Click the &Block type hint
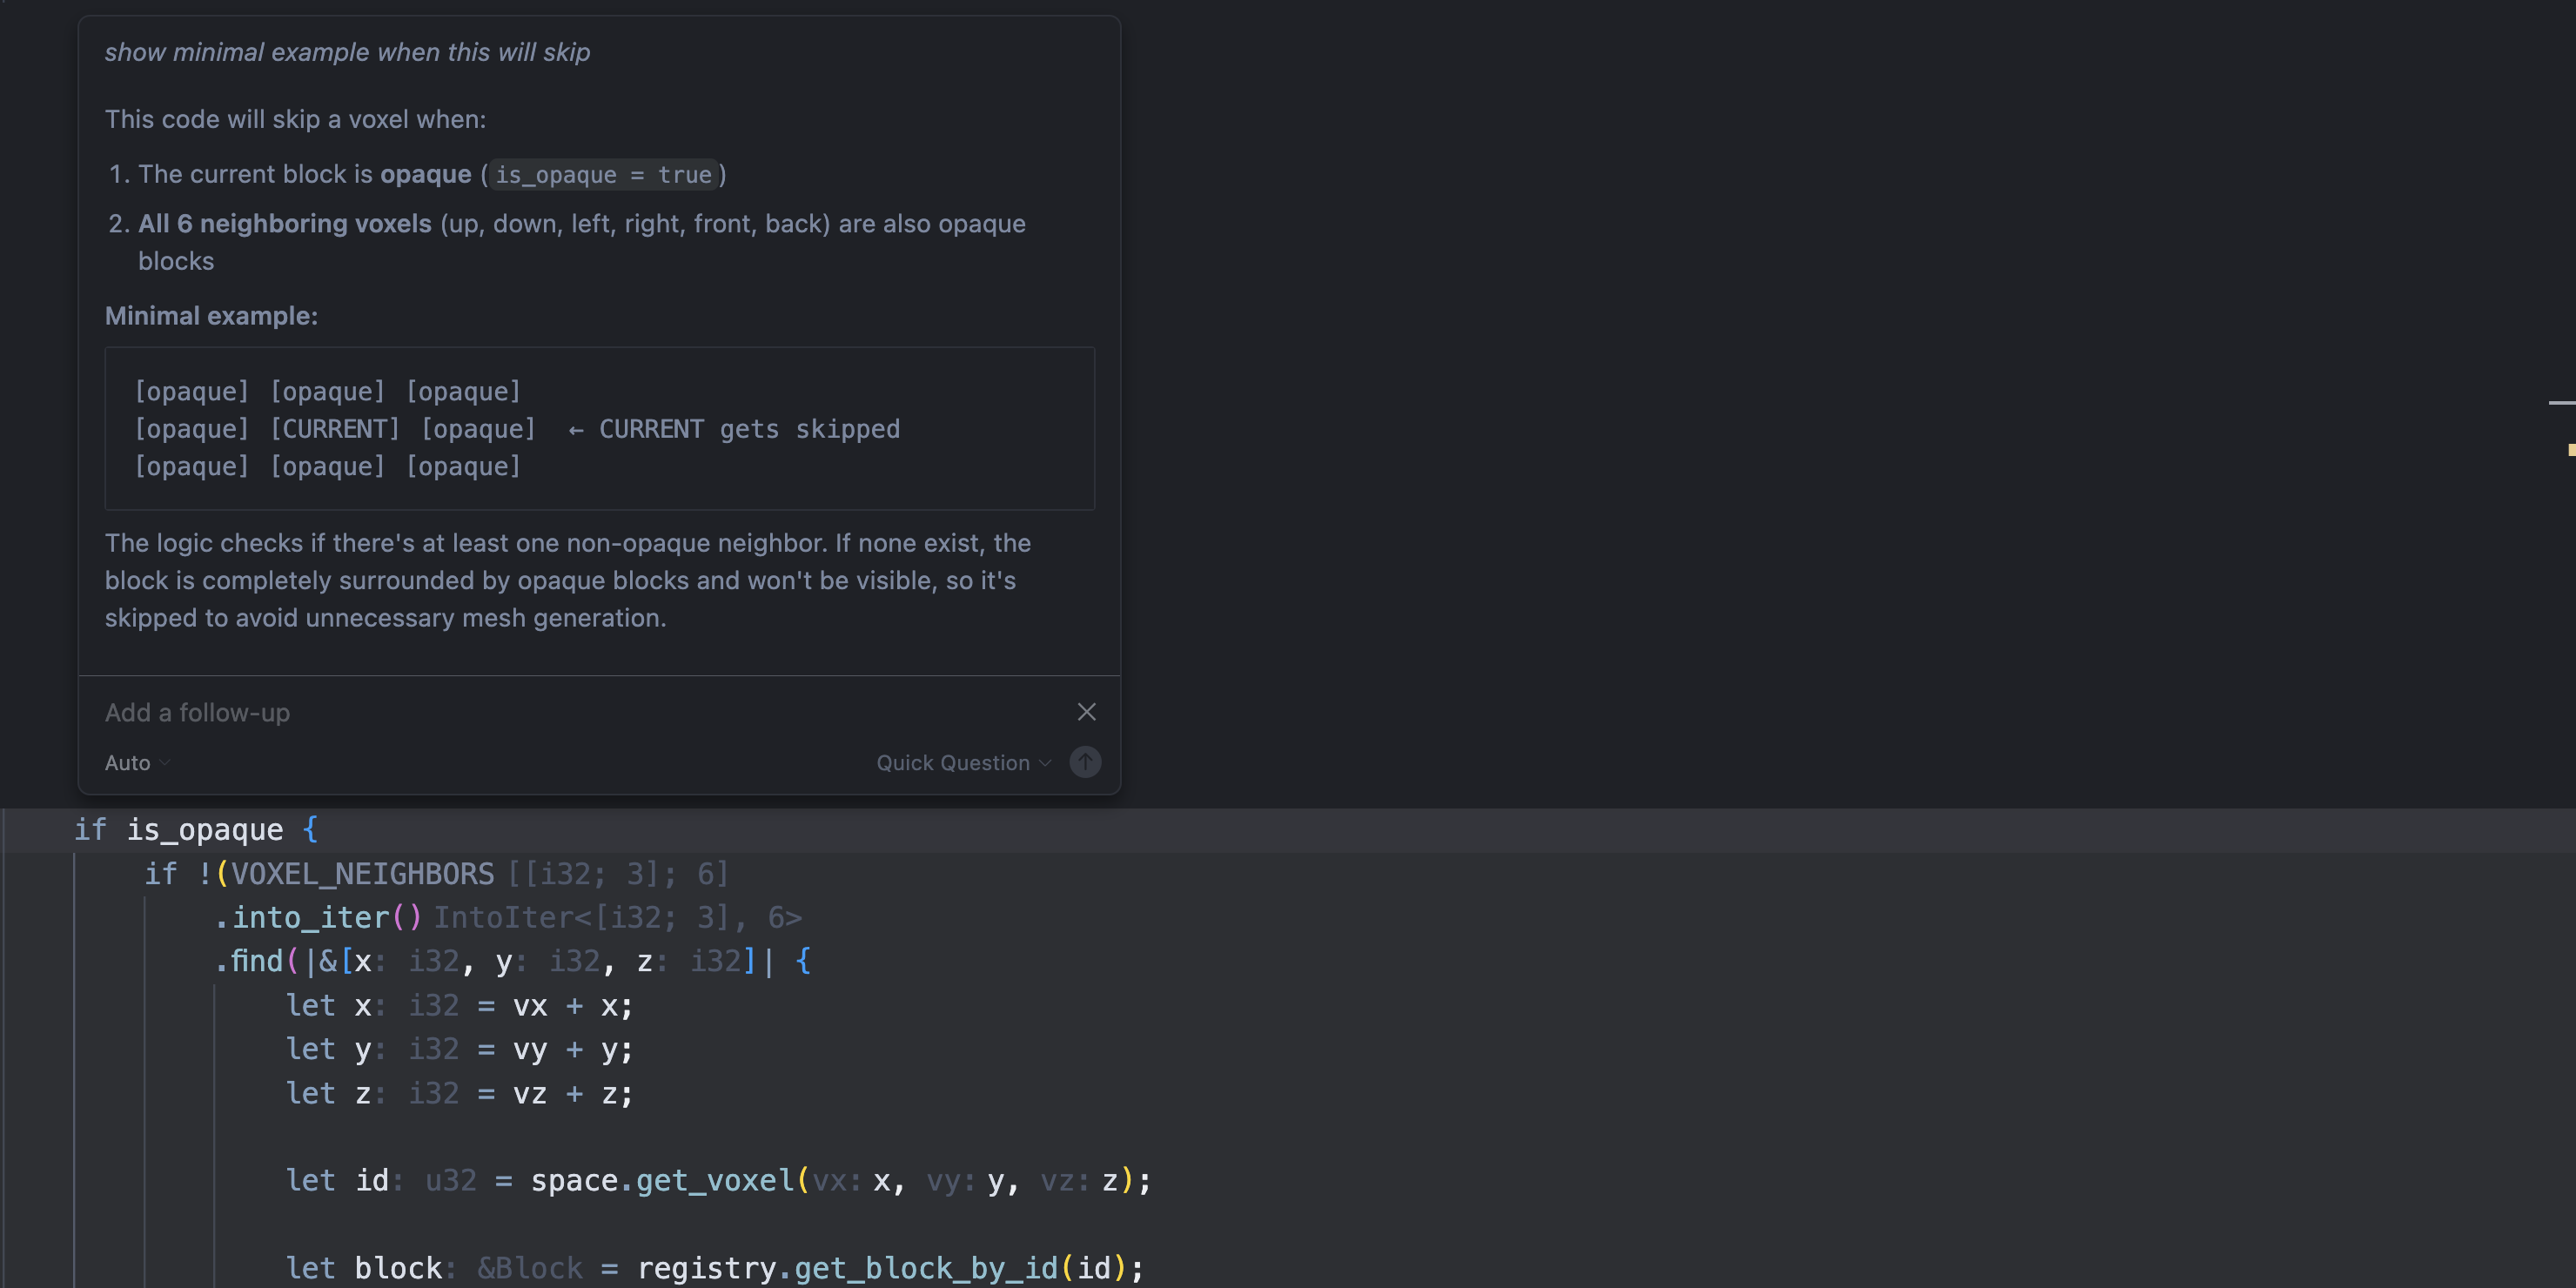 click(530, 1268)
